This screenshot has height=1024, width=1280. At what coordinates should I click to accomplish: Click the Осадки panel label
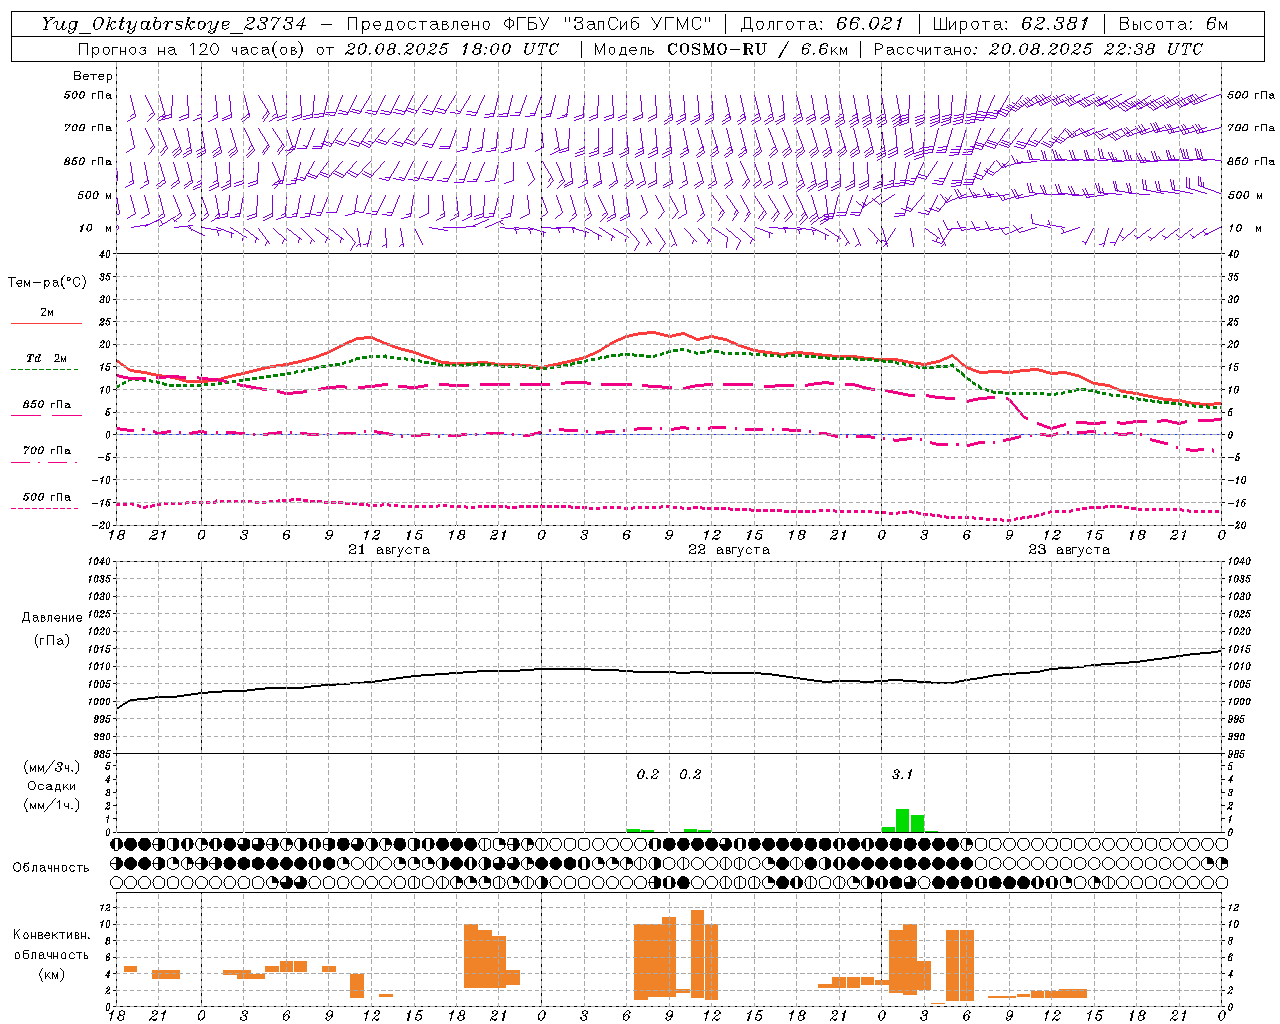[x=52, y=786]
